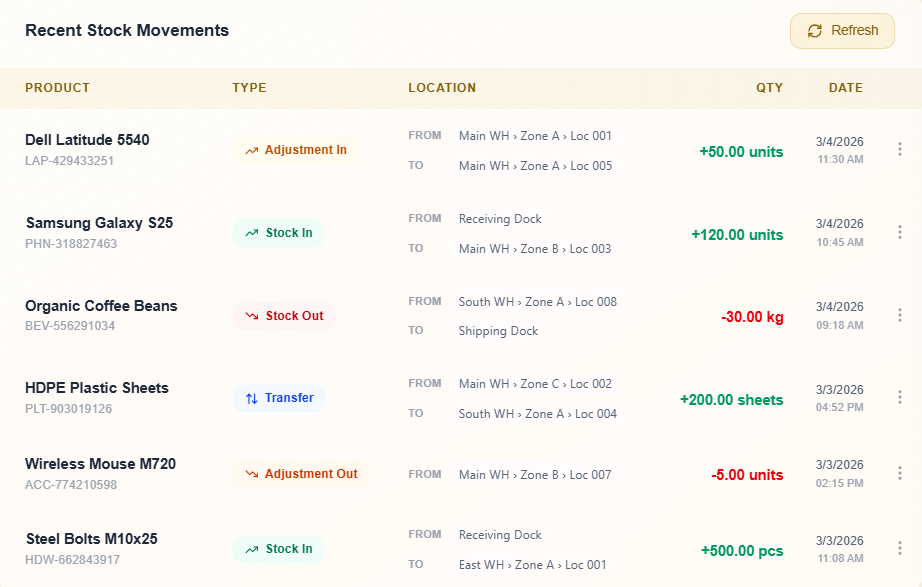Click the 11:08 AM timestamp
922x587 pixels.
tap(840, 558)
